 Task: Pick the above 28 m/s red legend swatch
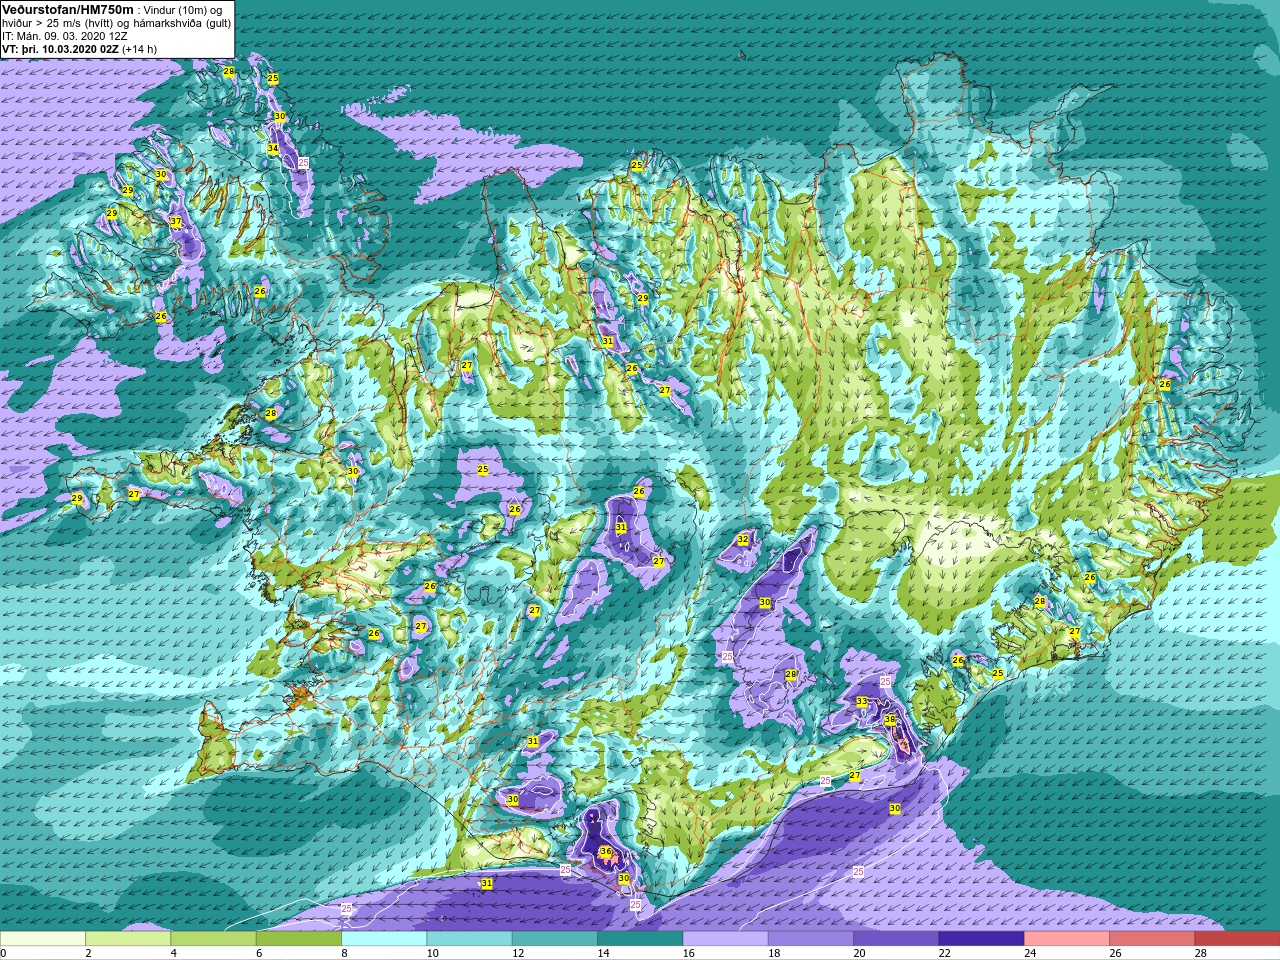coord(1237,939)
